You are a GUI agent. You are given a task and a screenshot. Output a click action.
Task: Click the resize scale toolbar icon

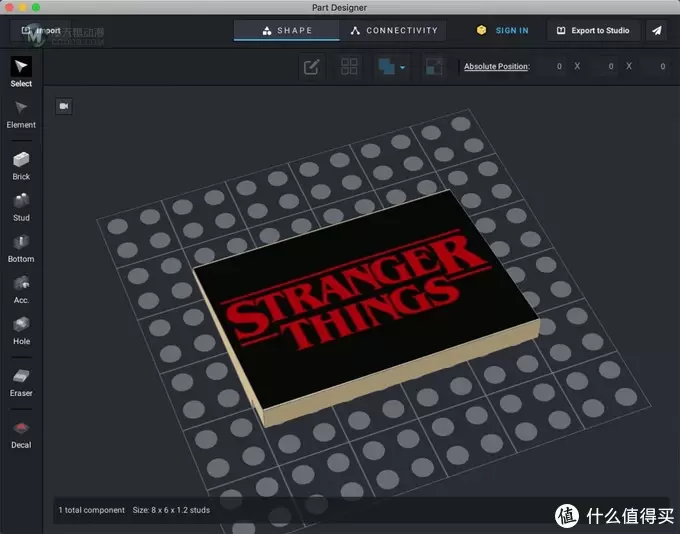(434, 67)
